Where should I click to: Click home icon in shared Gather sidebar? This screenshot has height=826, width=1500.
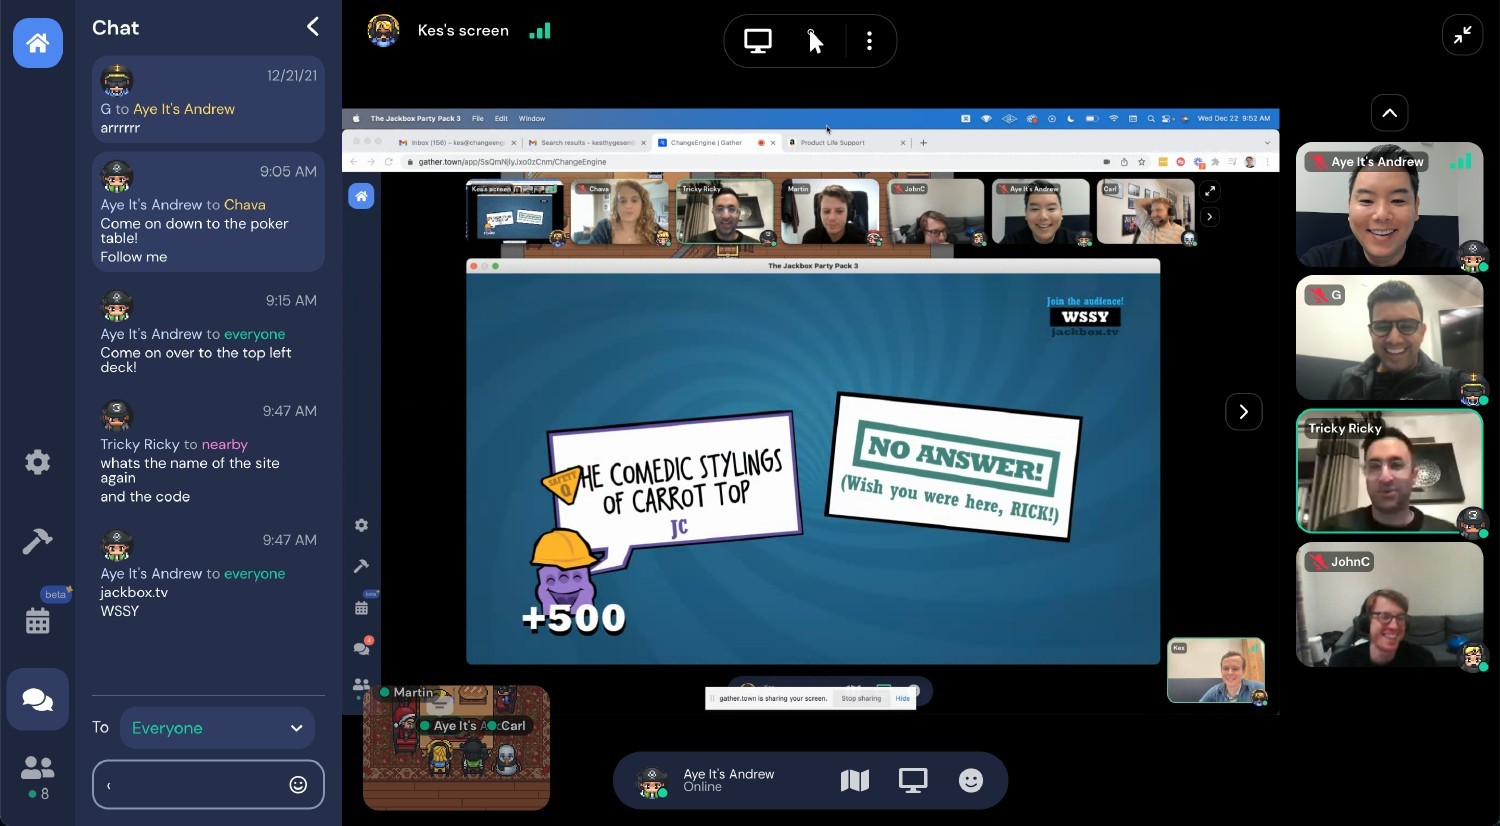(361, 196)
